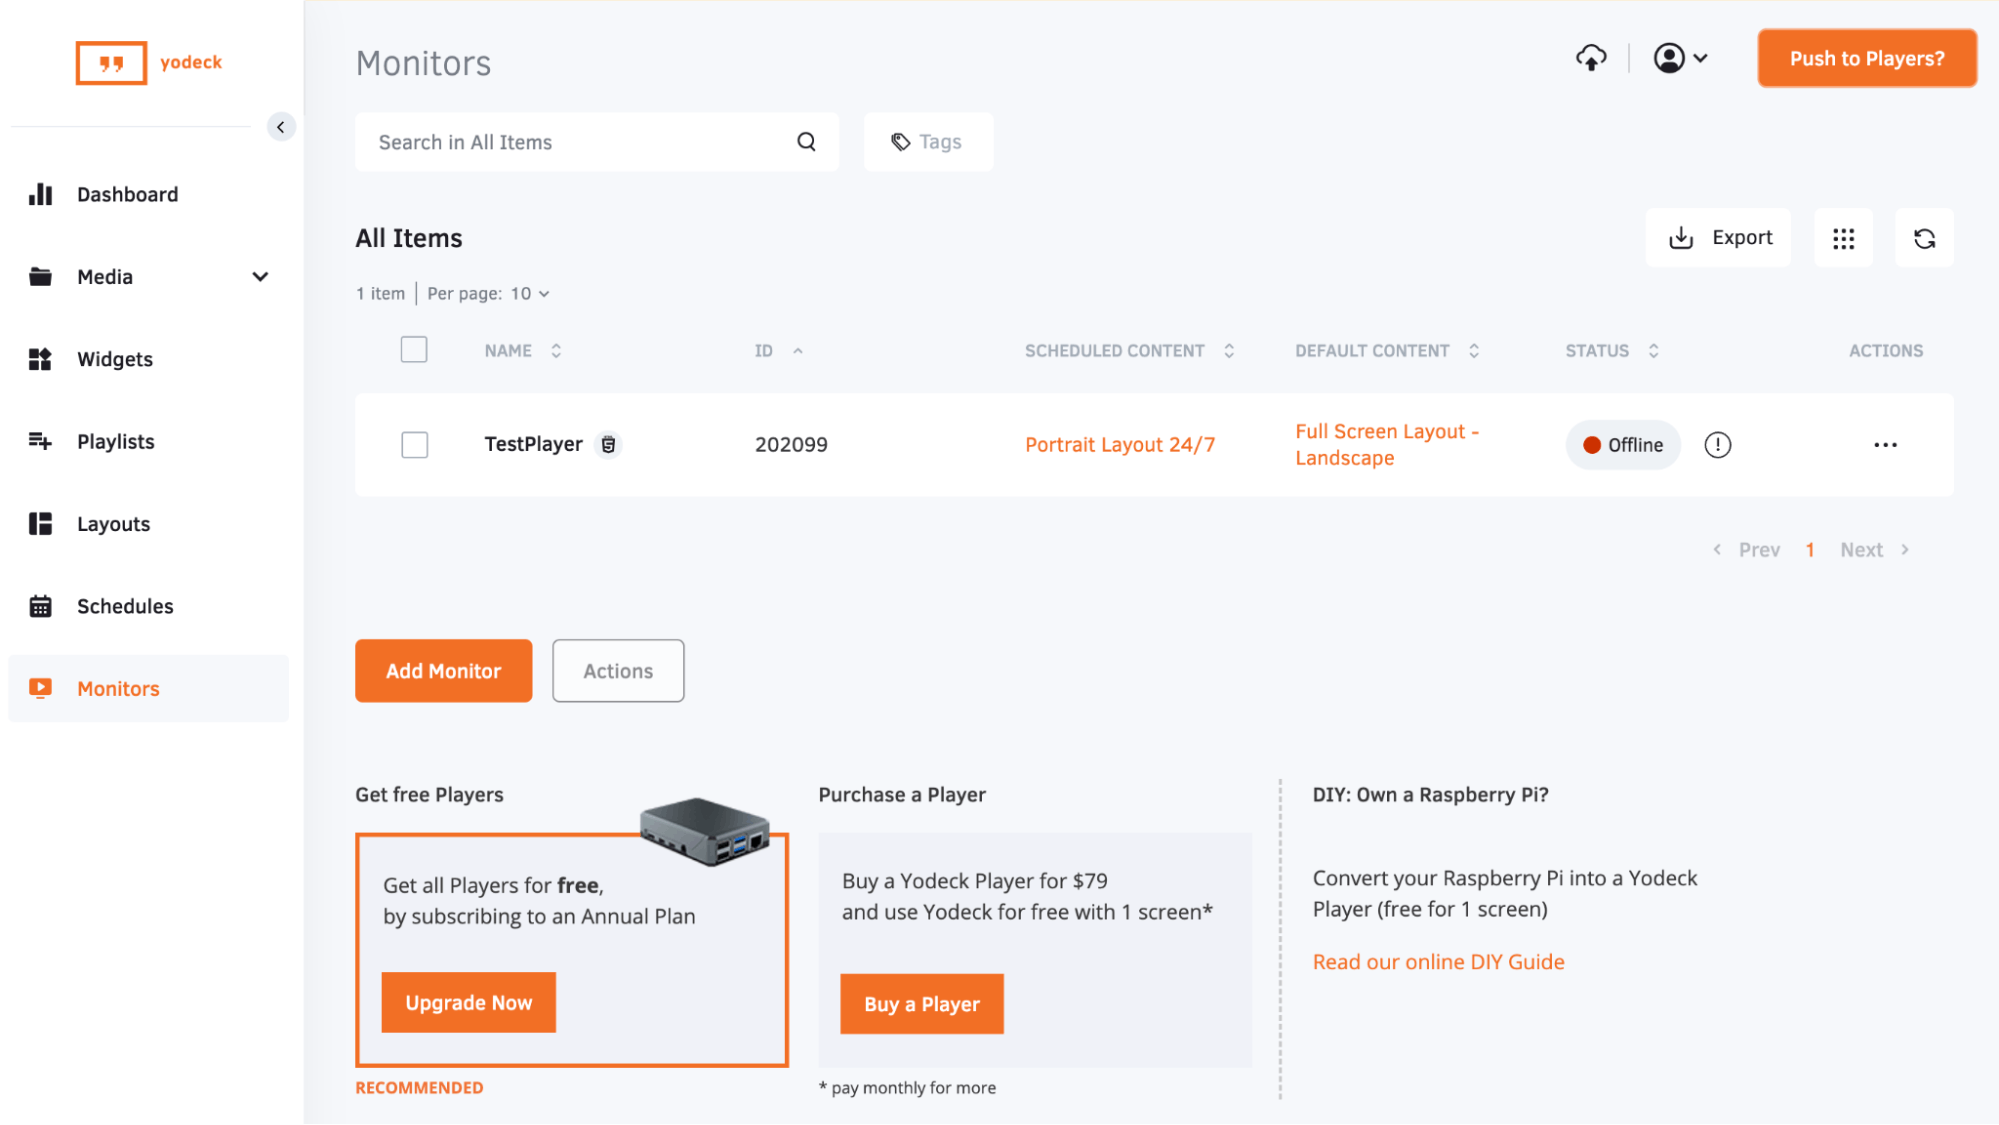Sort by Scheduled Content column
The image size is (1999, 1125).
point(1129,351)
